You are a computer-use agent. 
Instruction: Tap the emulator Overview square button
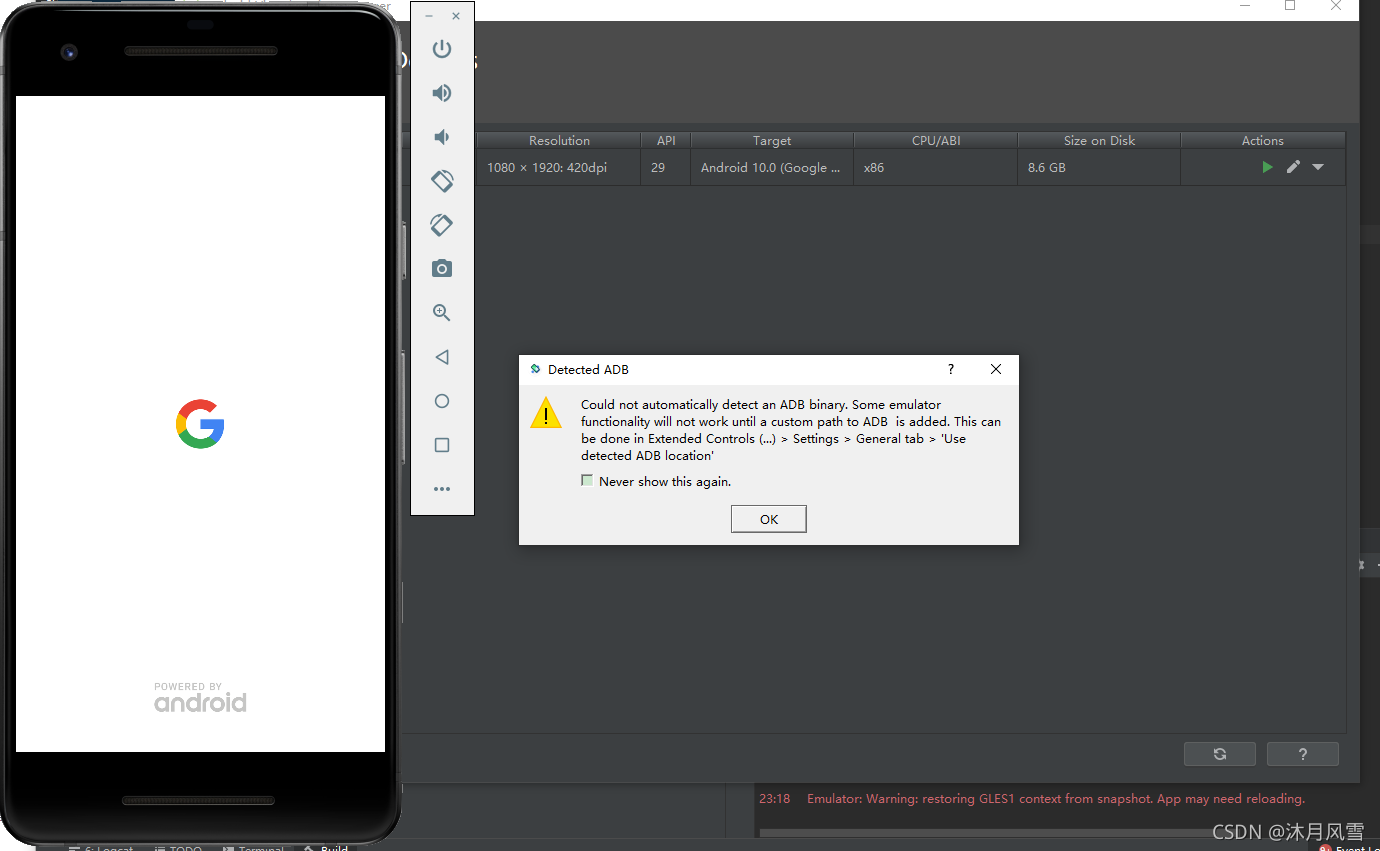tap(442, 445)
